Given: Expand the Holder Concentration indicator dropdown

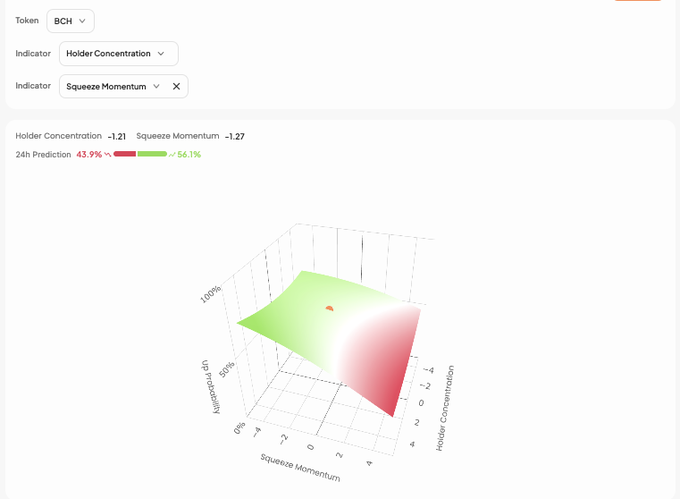Looking at the screenshot, I should (118, 54).
